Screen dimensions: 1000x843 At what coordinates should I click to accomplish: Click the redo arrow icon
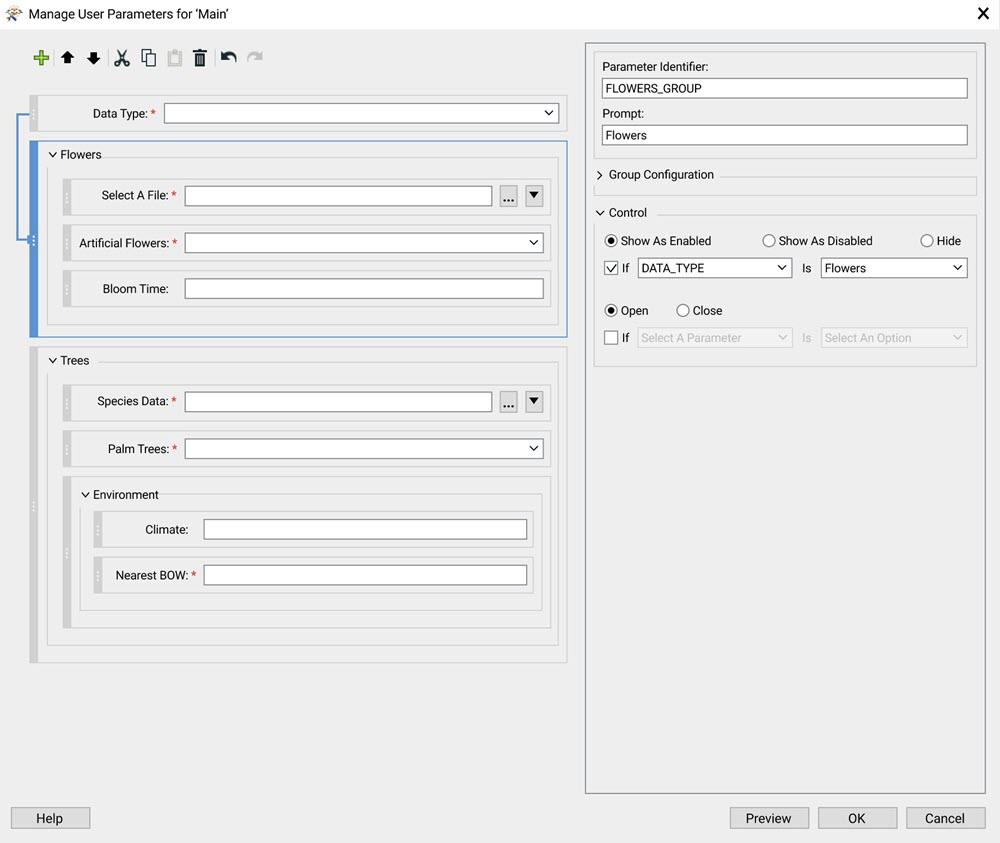pos(255,57)
